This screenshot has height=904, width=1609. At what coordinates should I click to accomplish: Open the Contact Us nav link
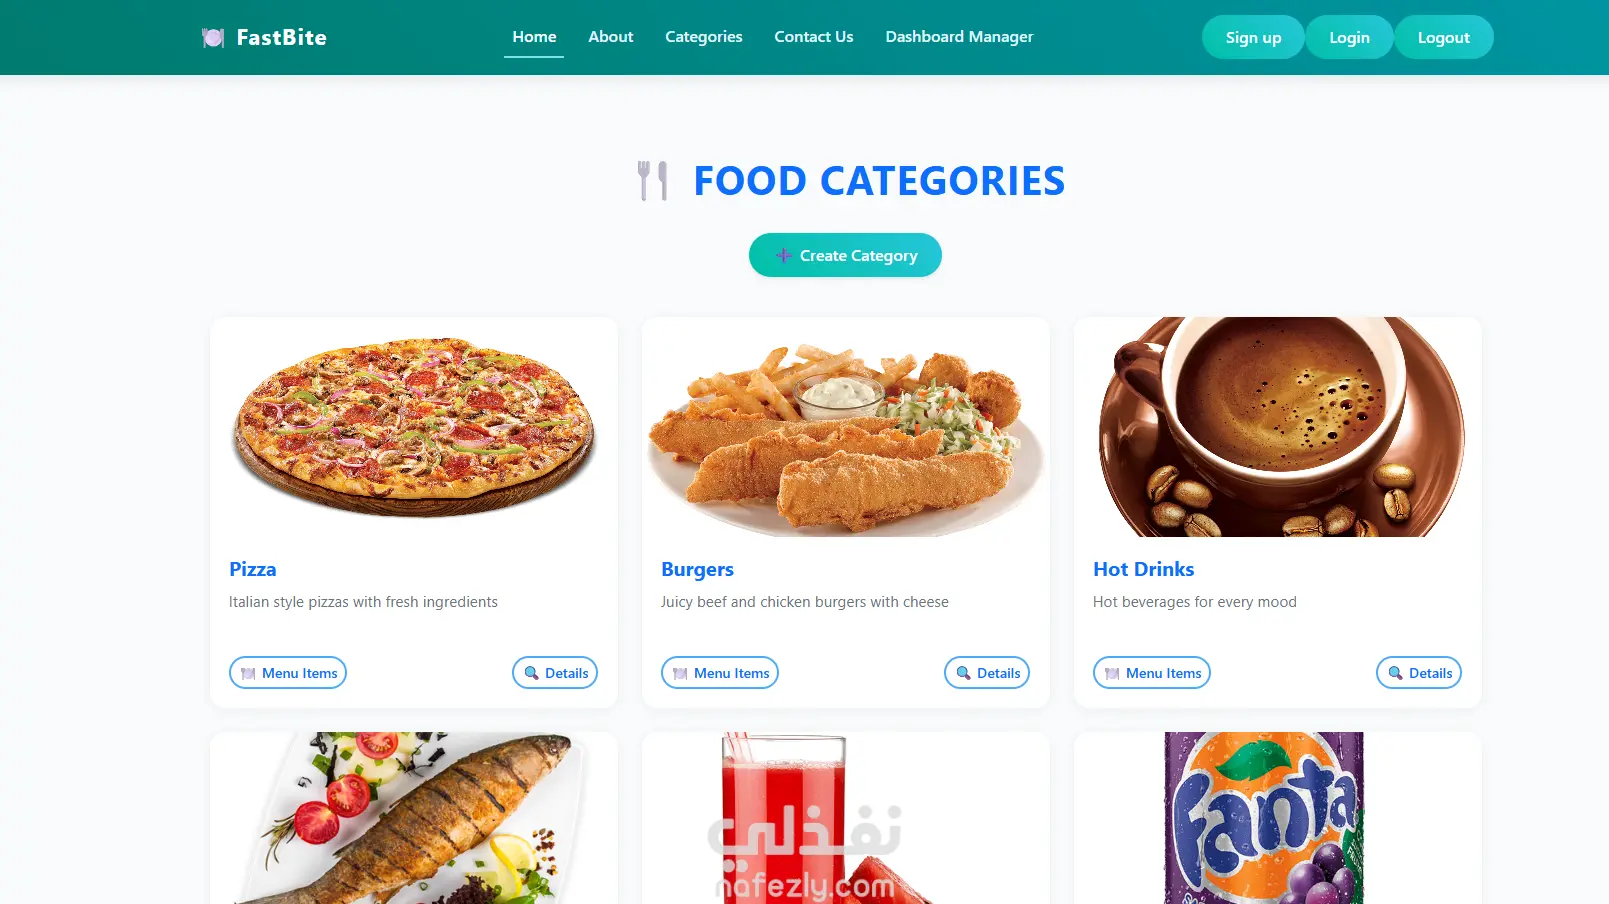click(814, 37)
